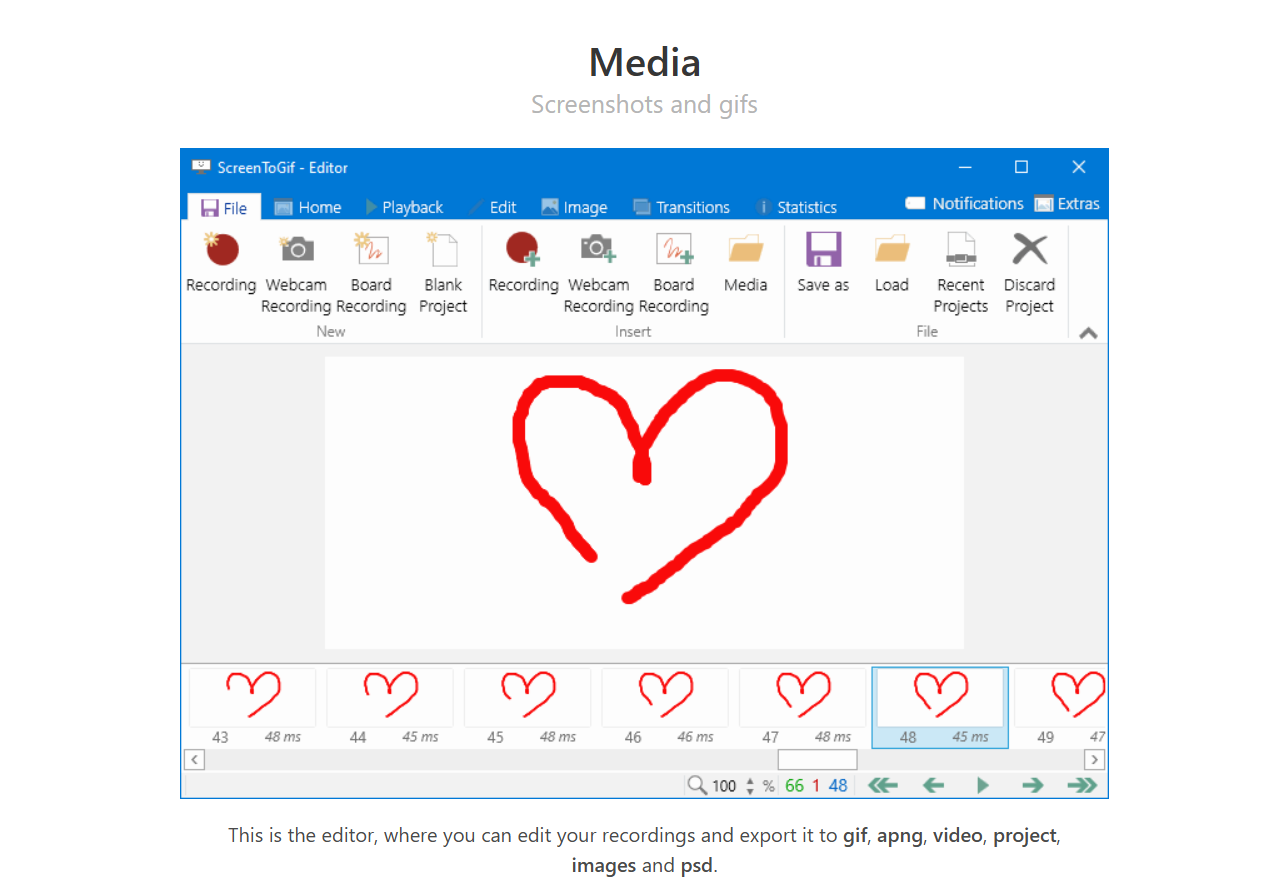1273x896 pixels.
Task: Insert Media from file
Action: [745, 263]
